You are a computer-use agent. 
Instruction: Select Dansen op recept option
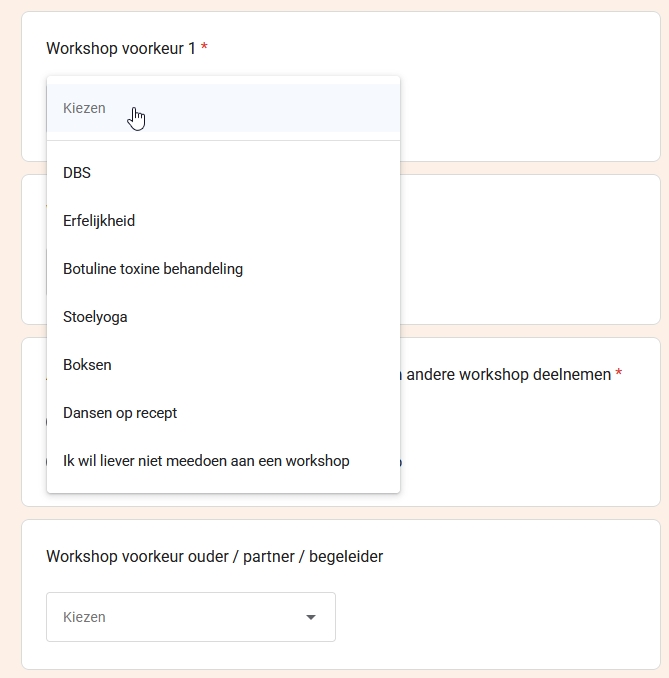coord(120,413)
